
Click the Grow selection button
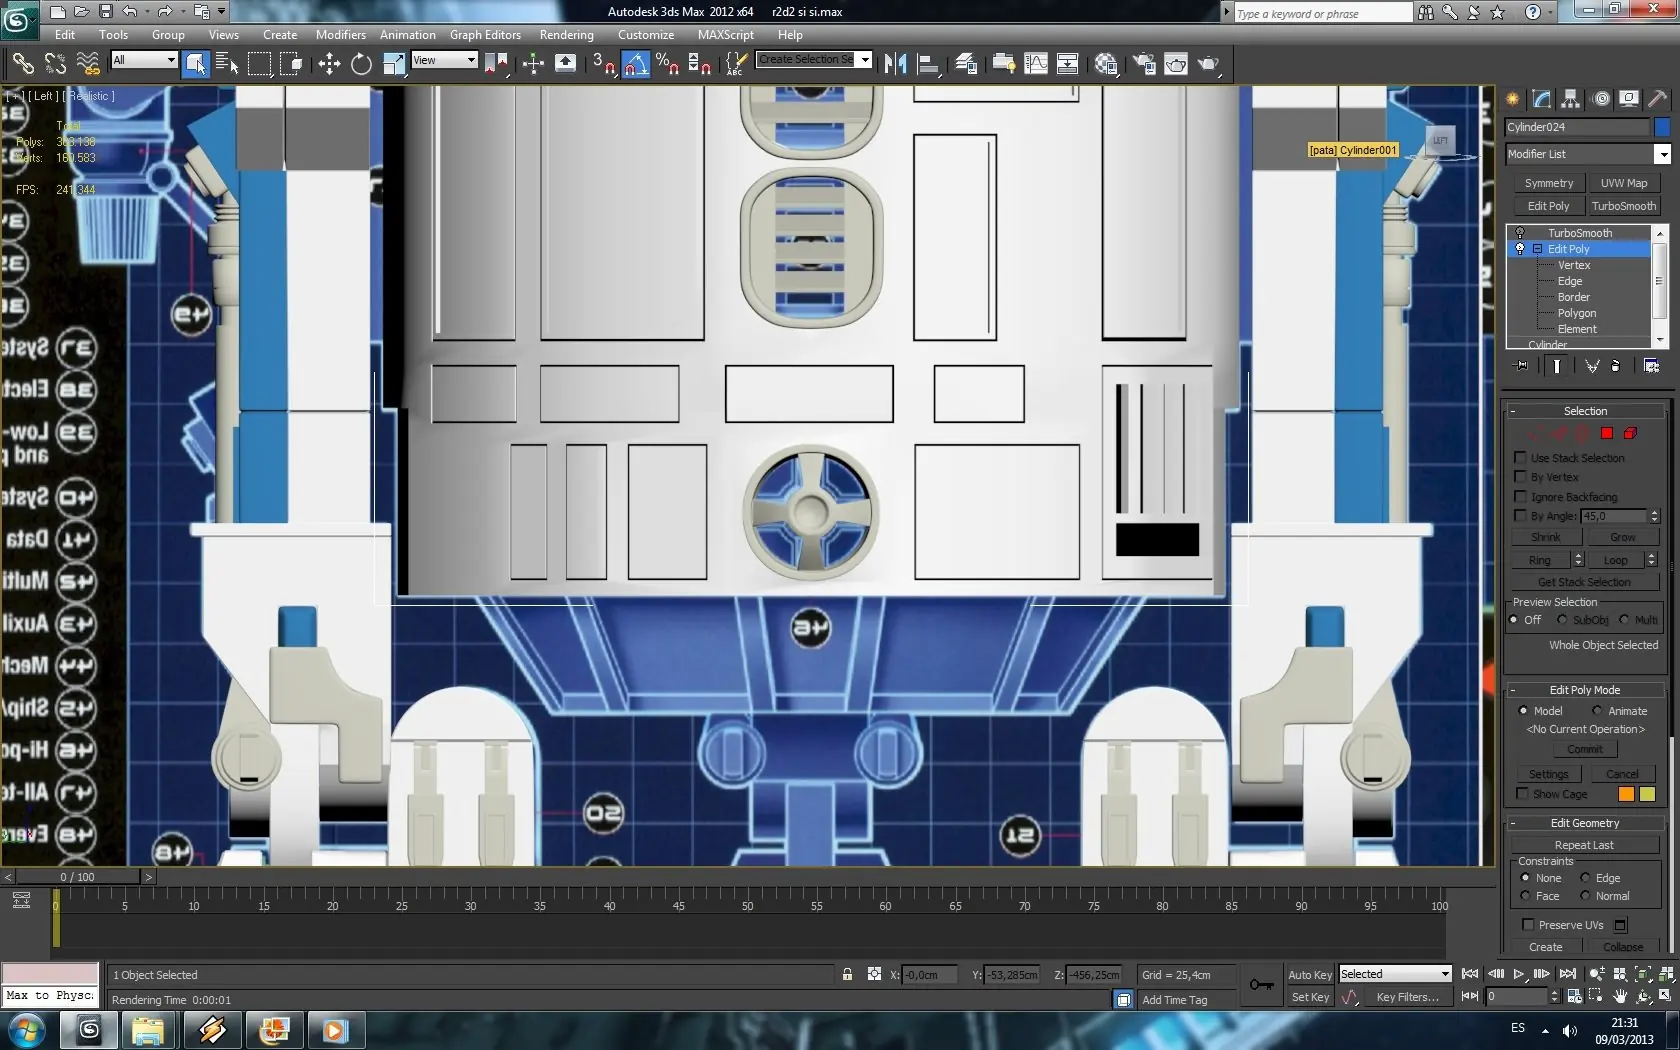[x=1623, y=537]
